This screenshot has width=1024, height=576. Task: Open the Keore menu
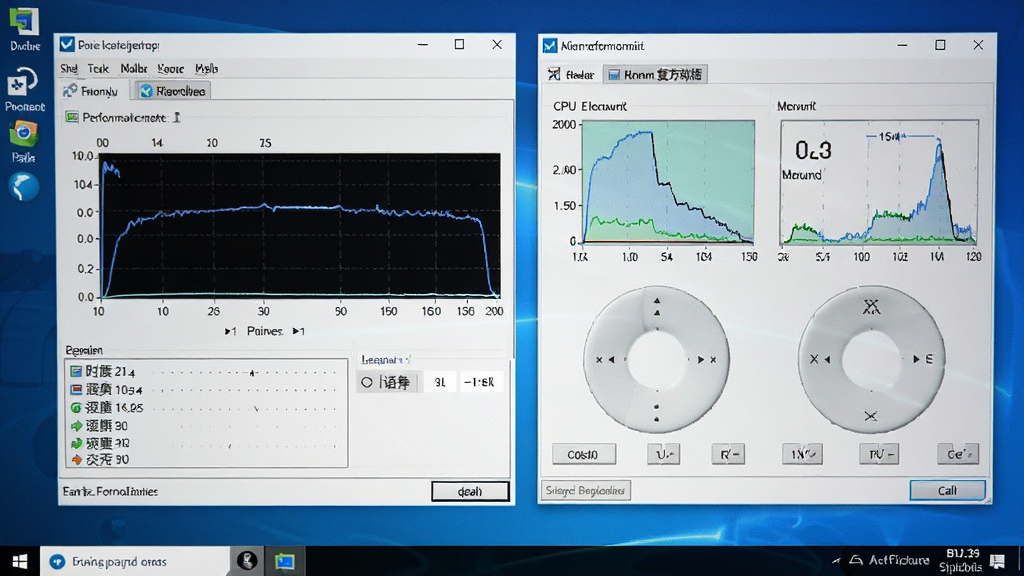(x=170, y=69)
